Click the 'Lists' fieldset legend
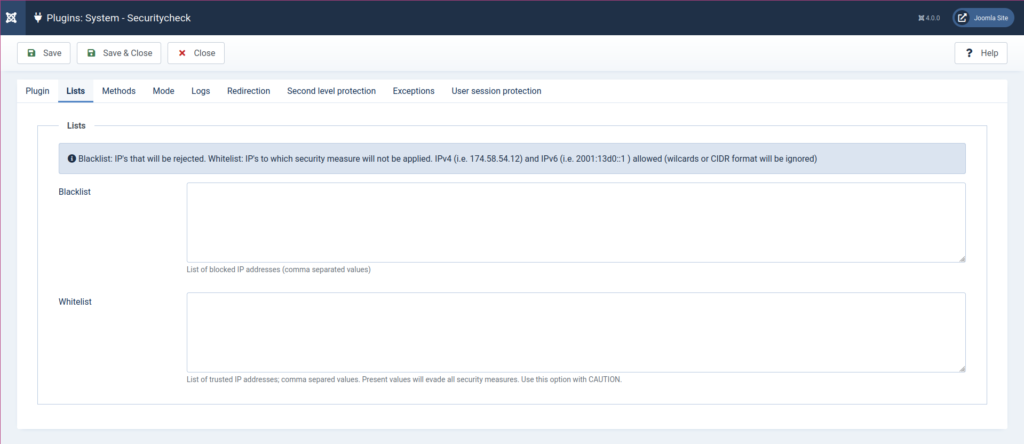1024x444 pixels. pos(76,125)
